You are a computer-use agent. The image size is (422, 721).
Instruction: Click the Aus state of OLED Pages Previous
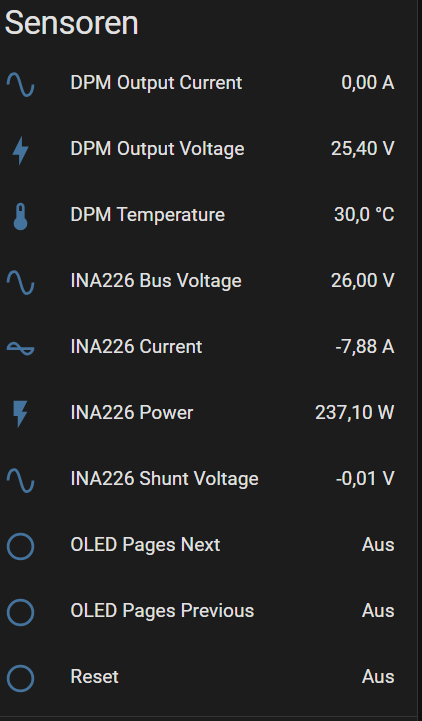point(378,611)
